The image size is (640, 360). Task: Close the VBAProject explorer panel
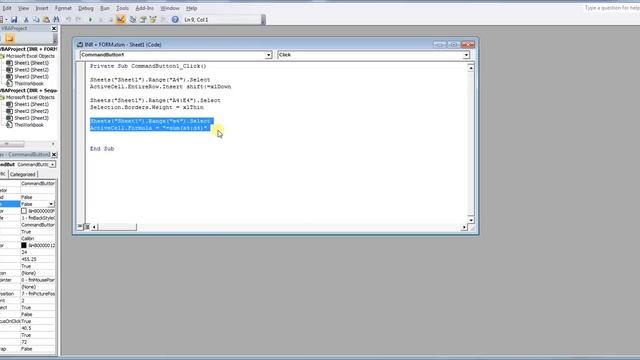click(54, 29)
